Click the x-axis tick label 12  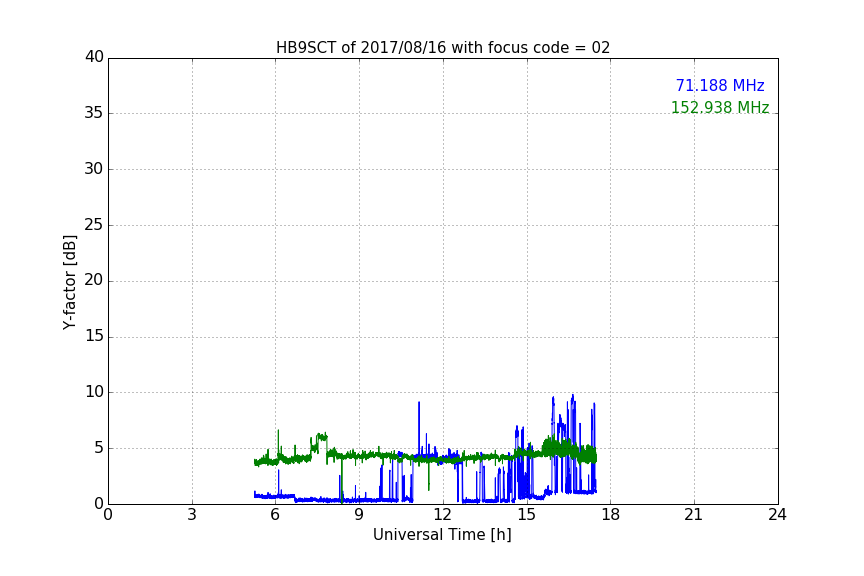pos(443,516)
